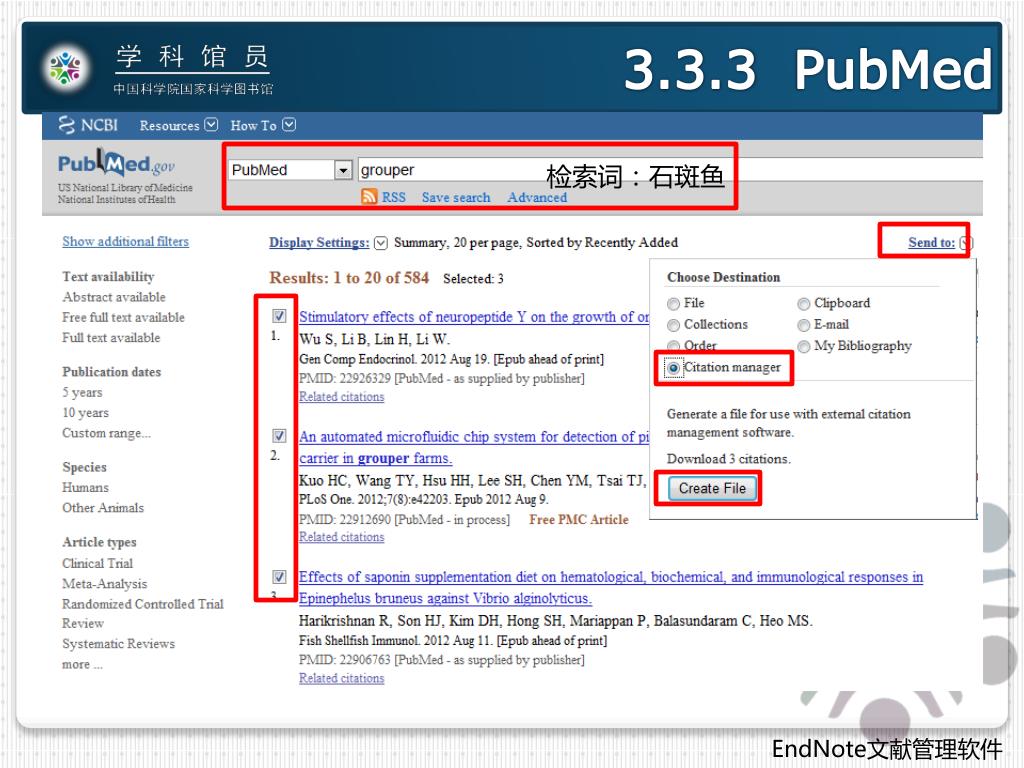Select the My Bibliography radio button
This screenshot has height=768, width=1024.
(x=804, y=346)
